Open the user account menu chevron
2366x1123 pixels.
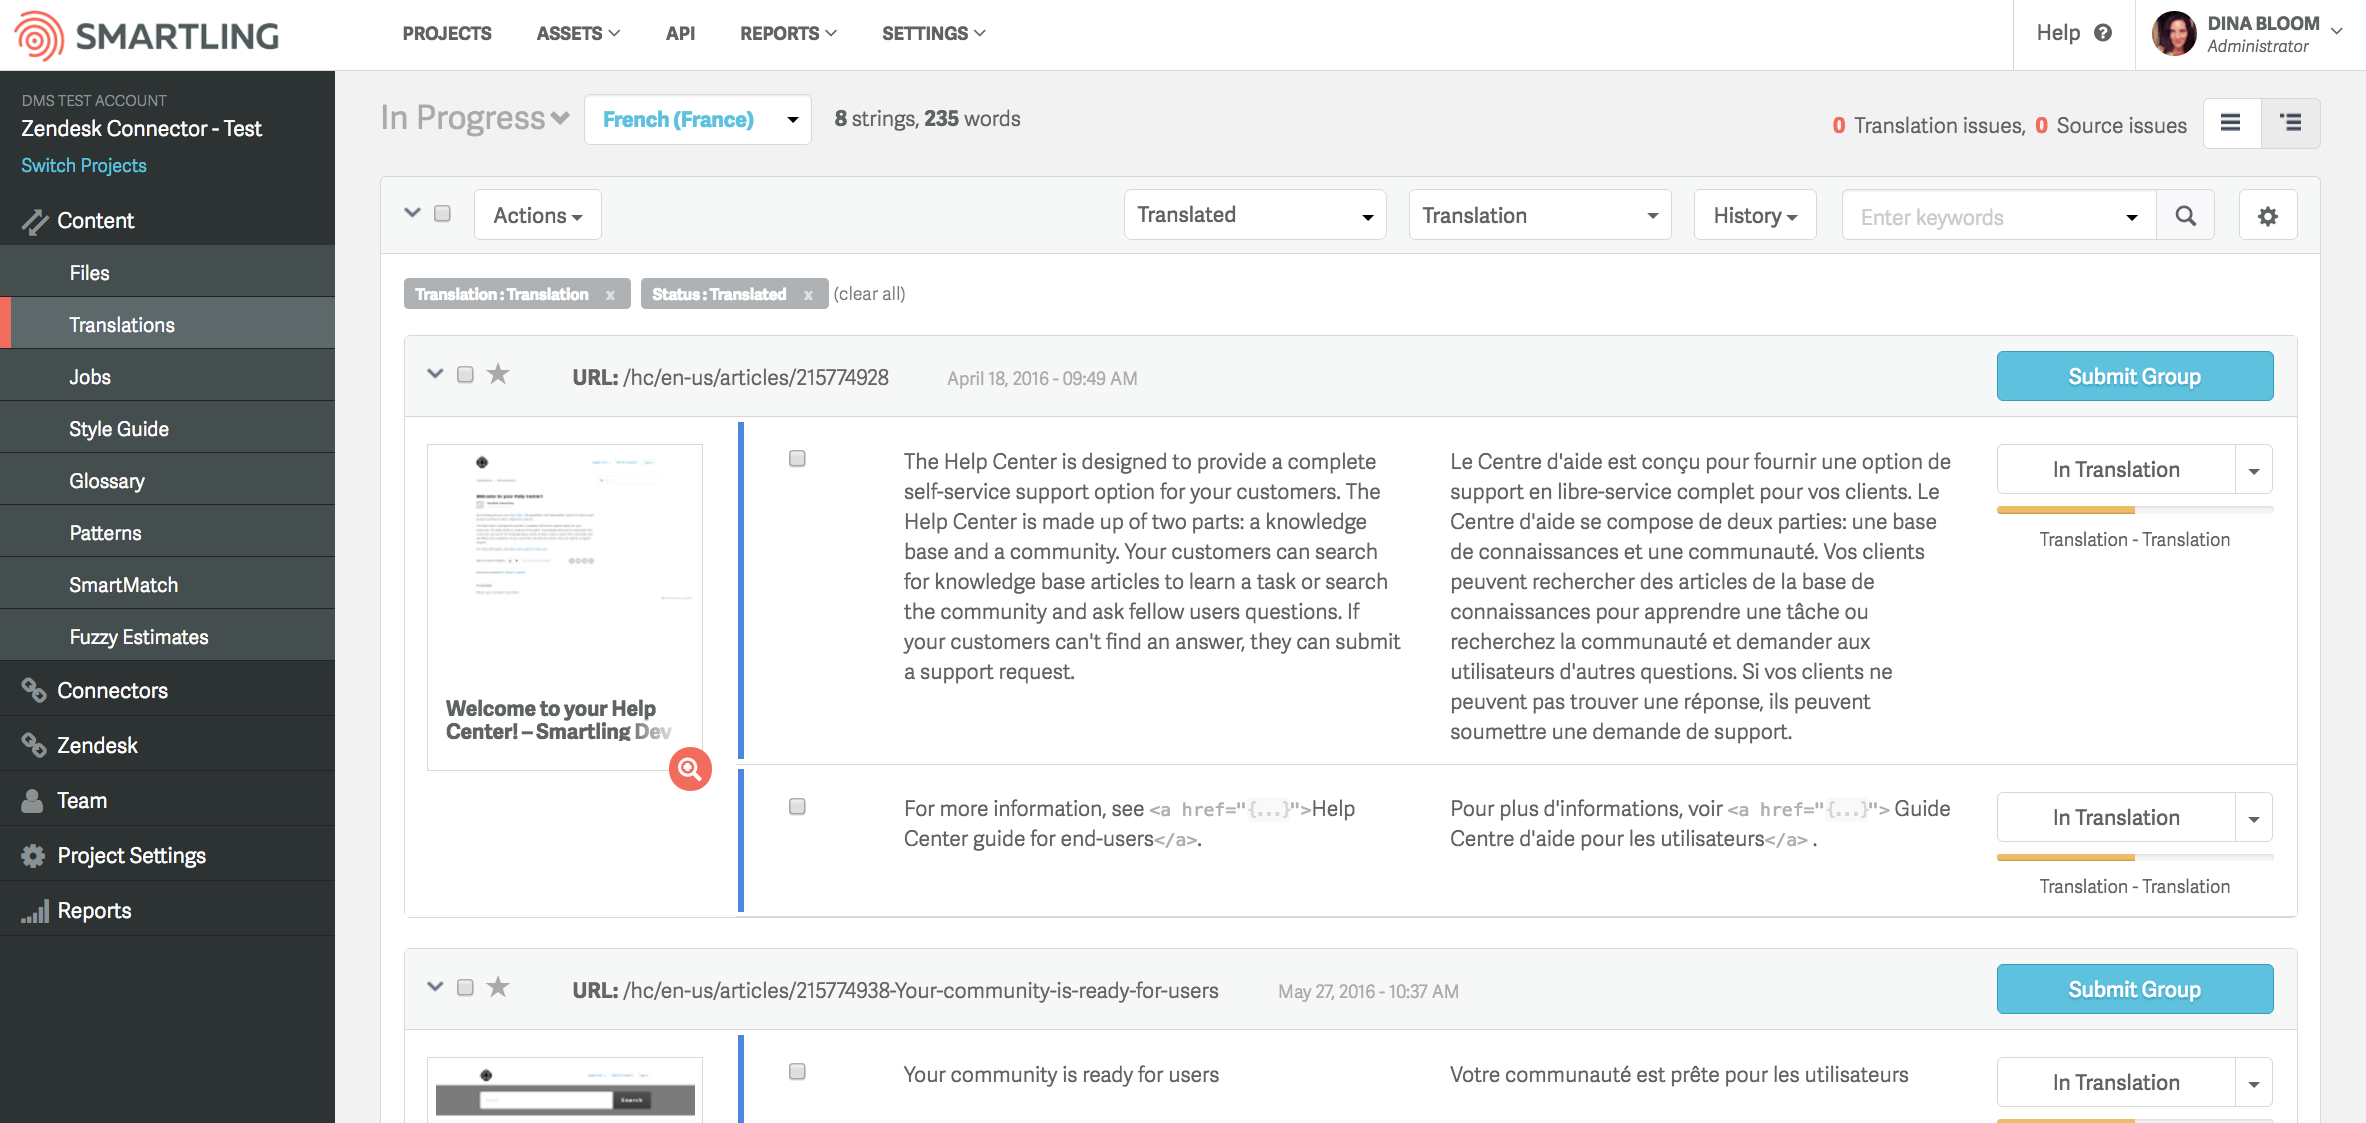click(2338, 31)
